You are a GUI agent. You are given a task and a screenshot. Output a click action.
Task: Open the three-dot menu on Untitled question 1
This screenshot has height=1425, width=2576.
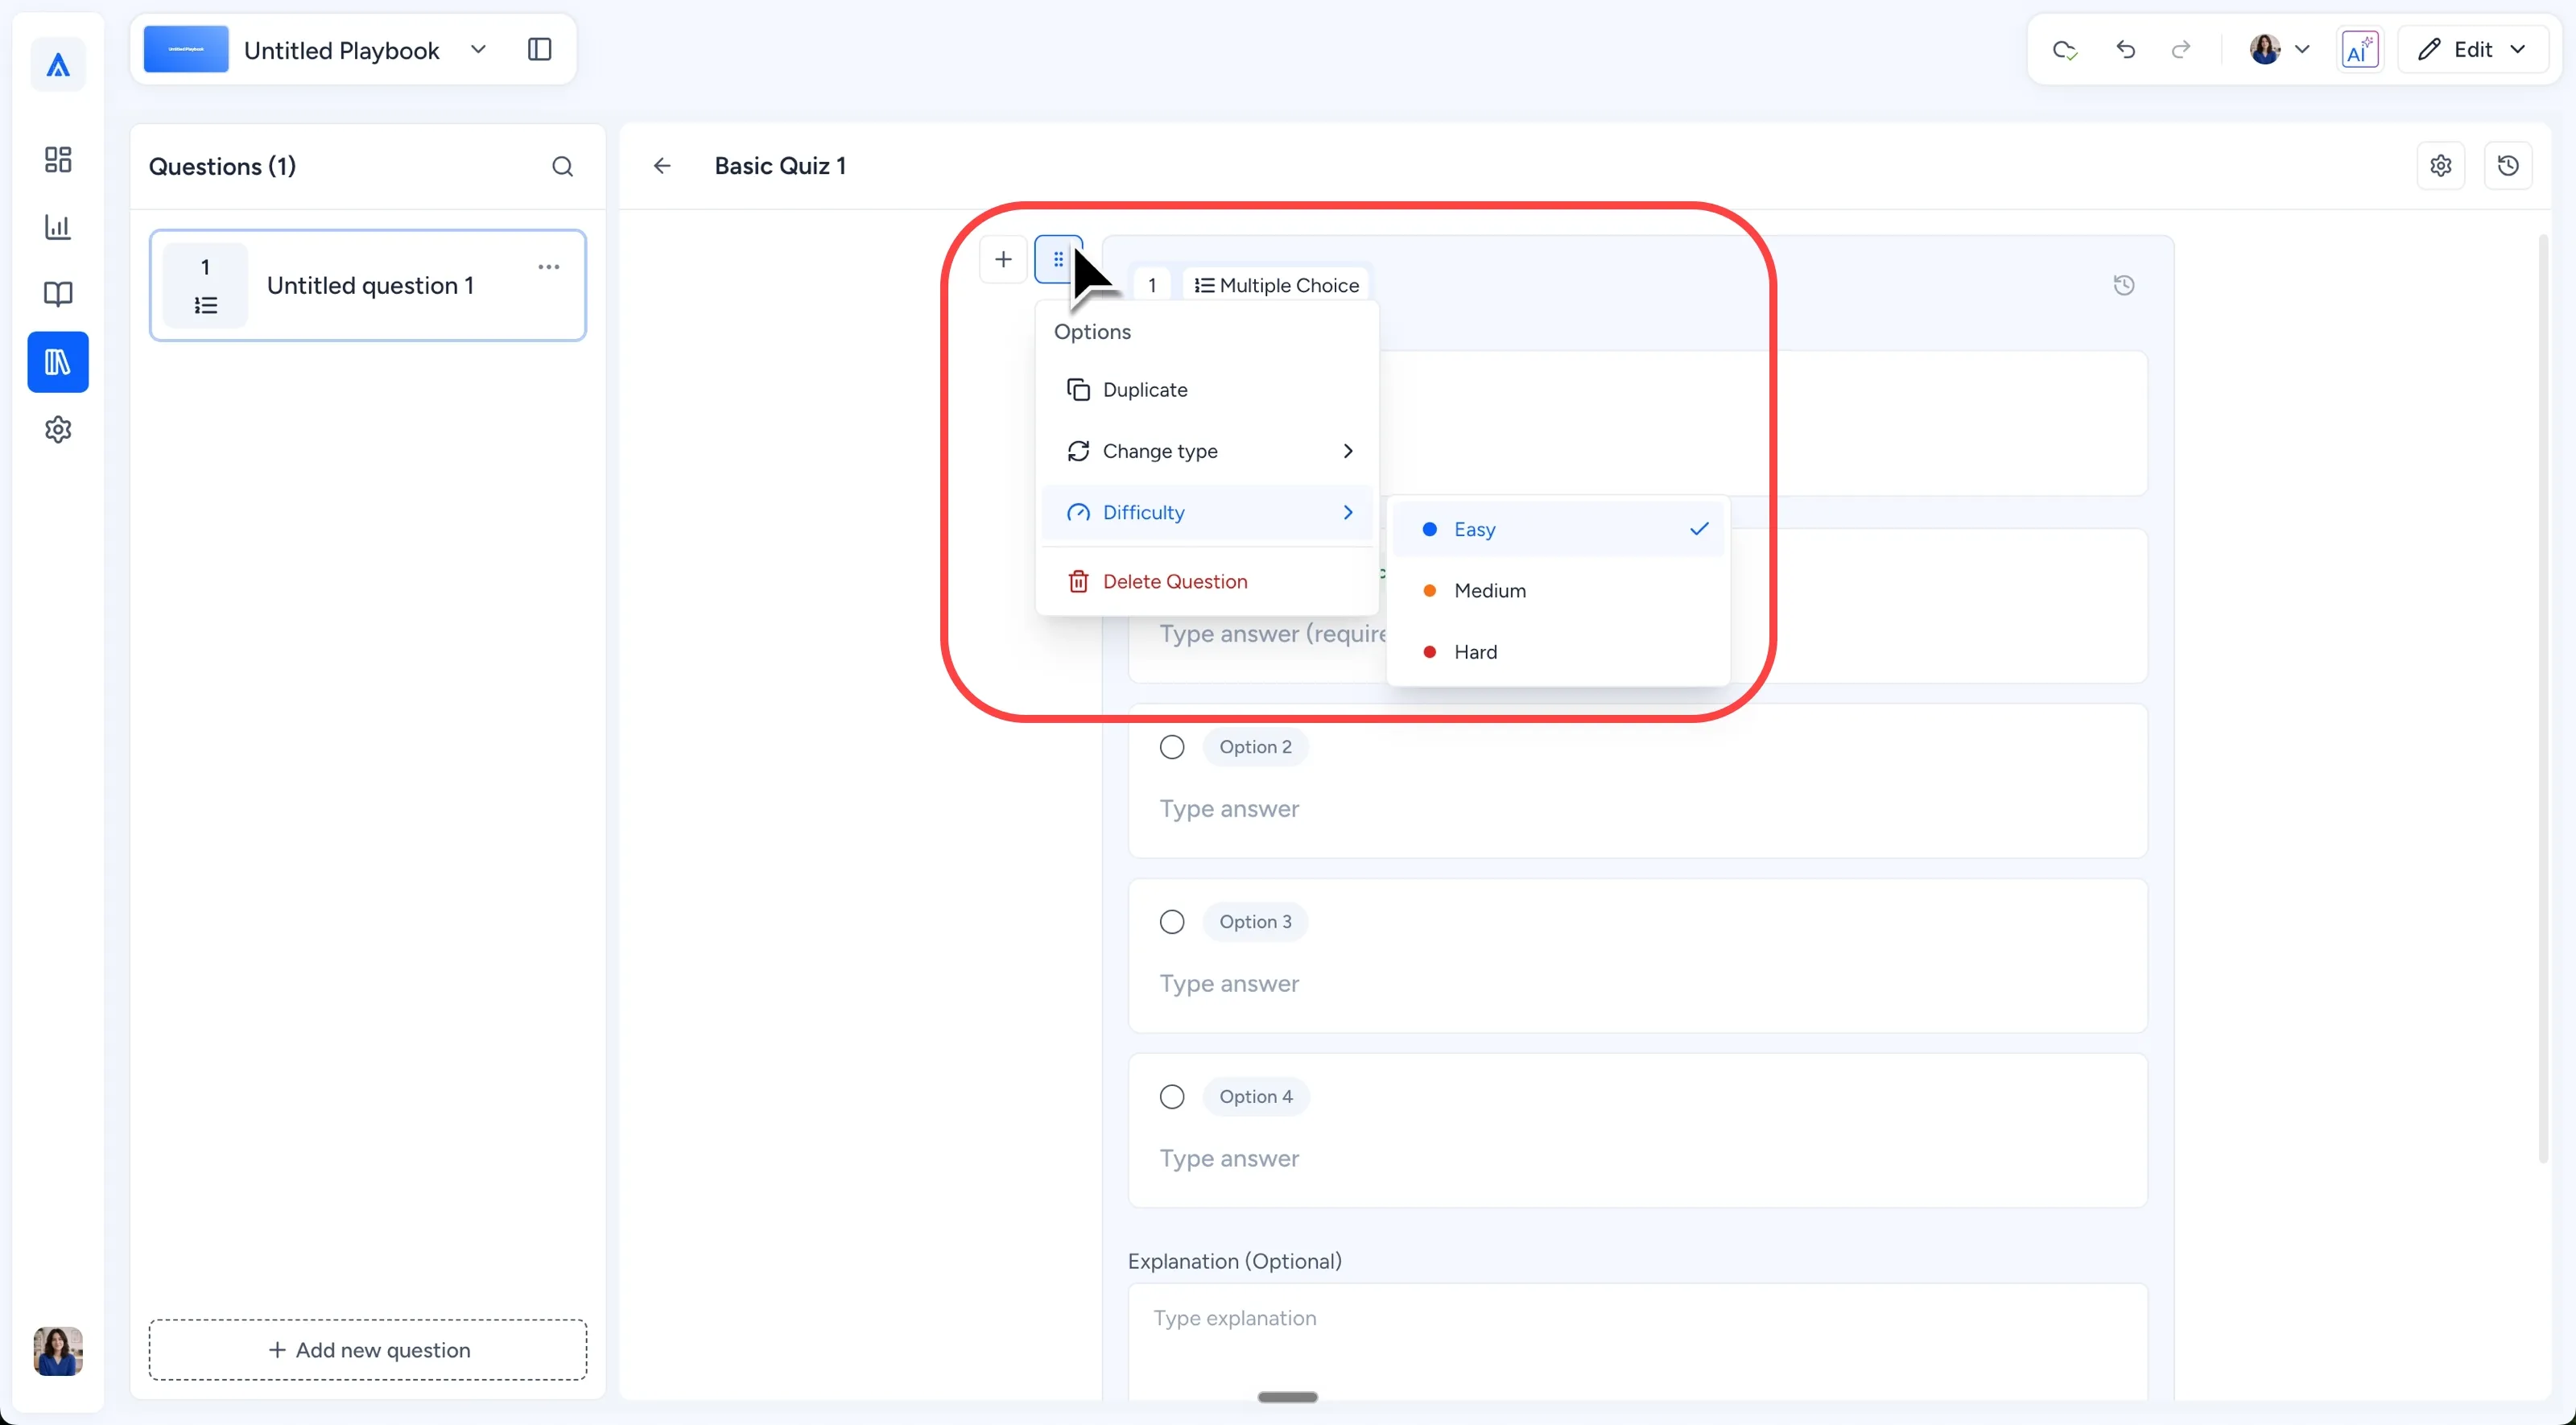(549, 267)
